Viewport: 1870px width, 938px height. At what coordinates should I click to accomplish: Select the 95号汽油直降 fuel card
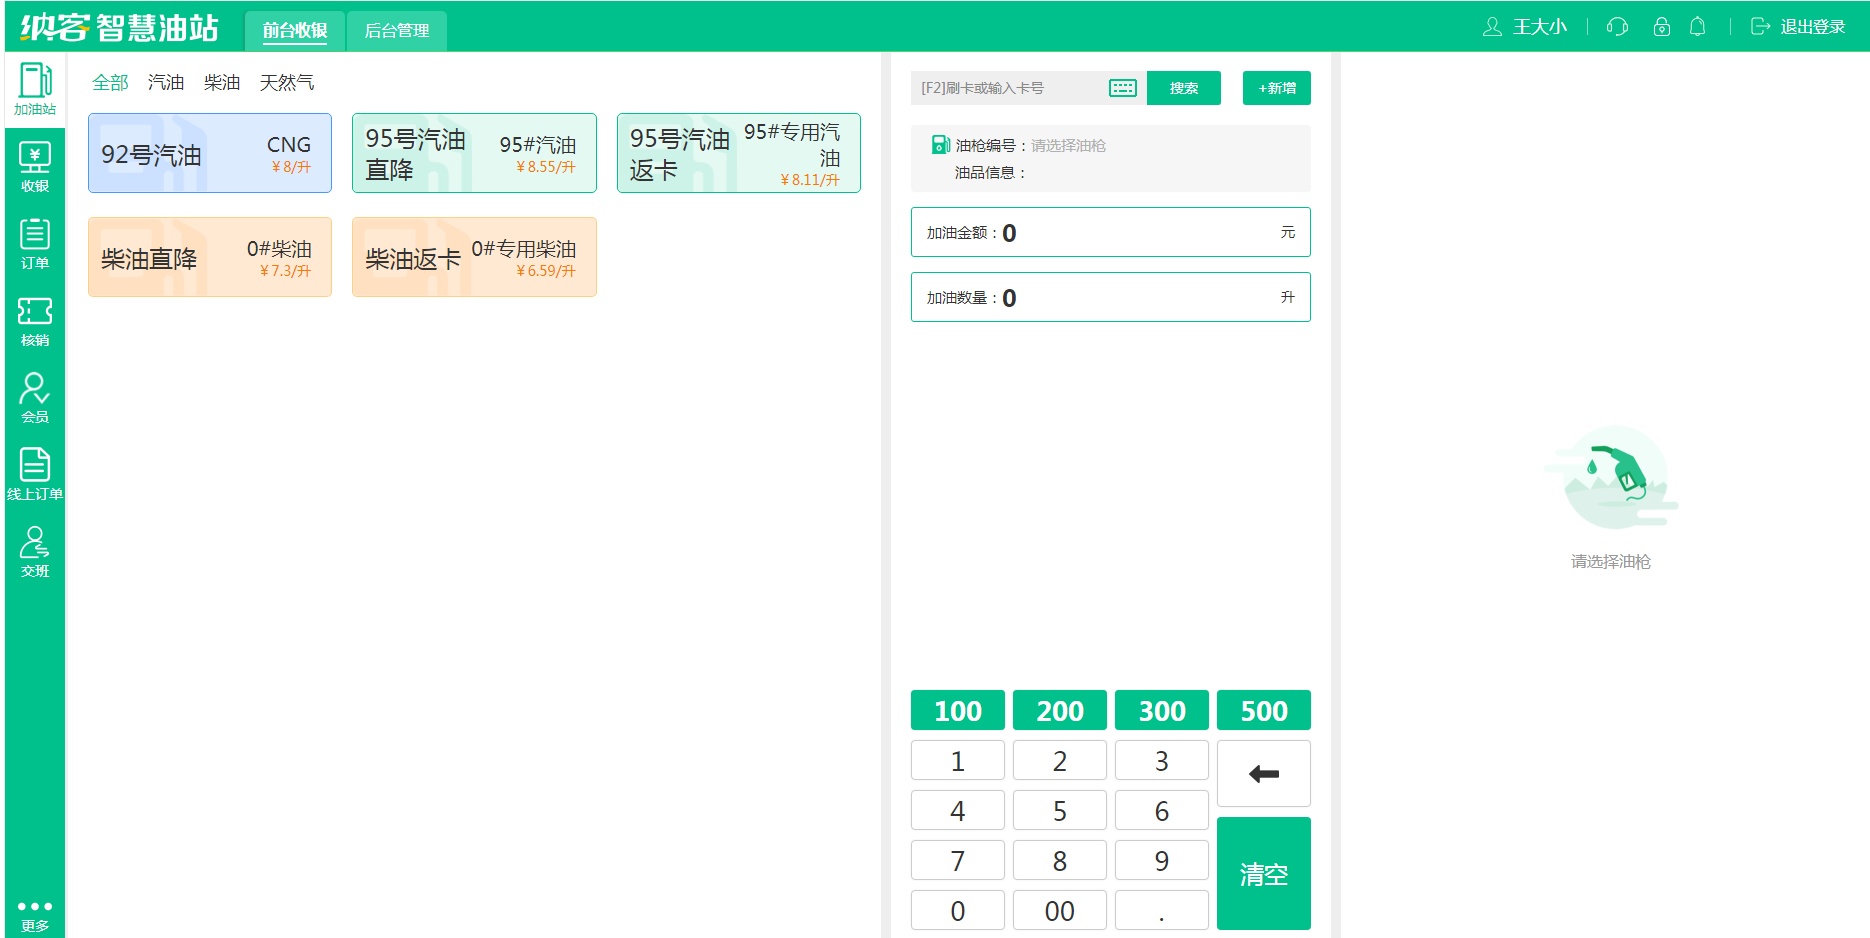[474, 153]
